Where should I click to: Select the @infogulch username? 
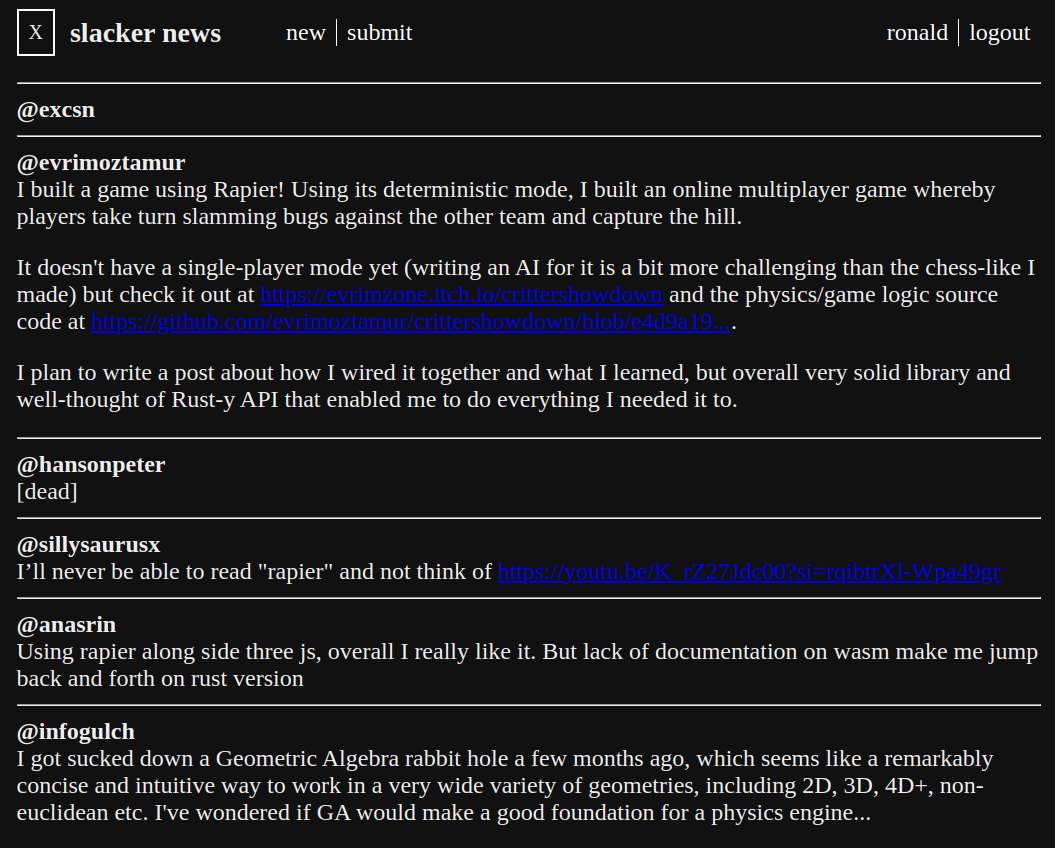75,732
